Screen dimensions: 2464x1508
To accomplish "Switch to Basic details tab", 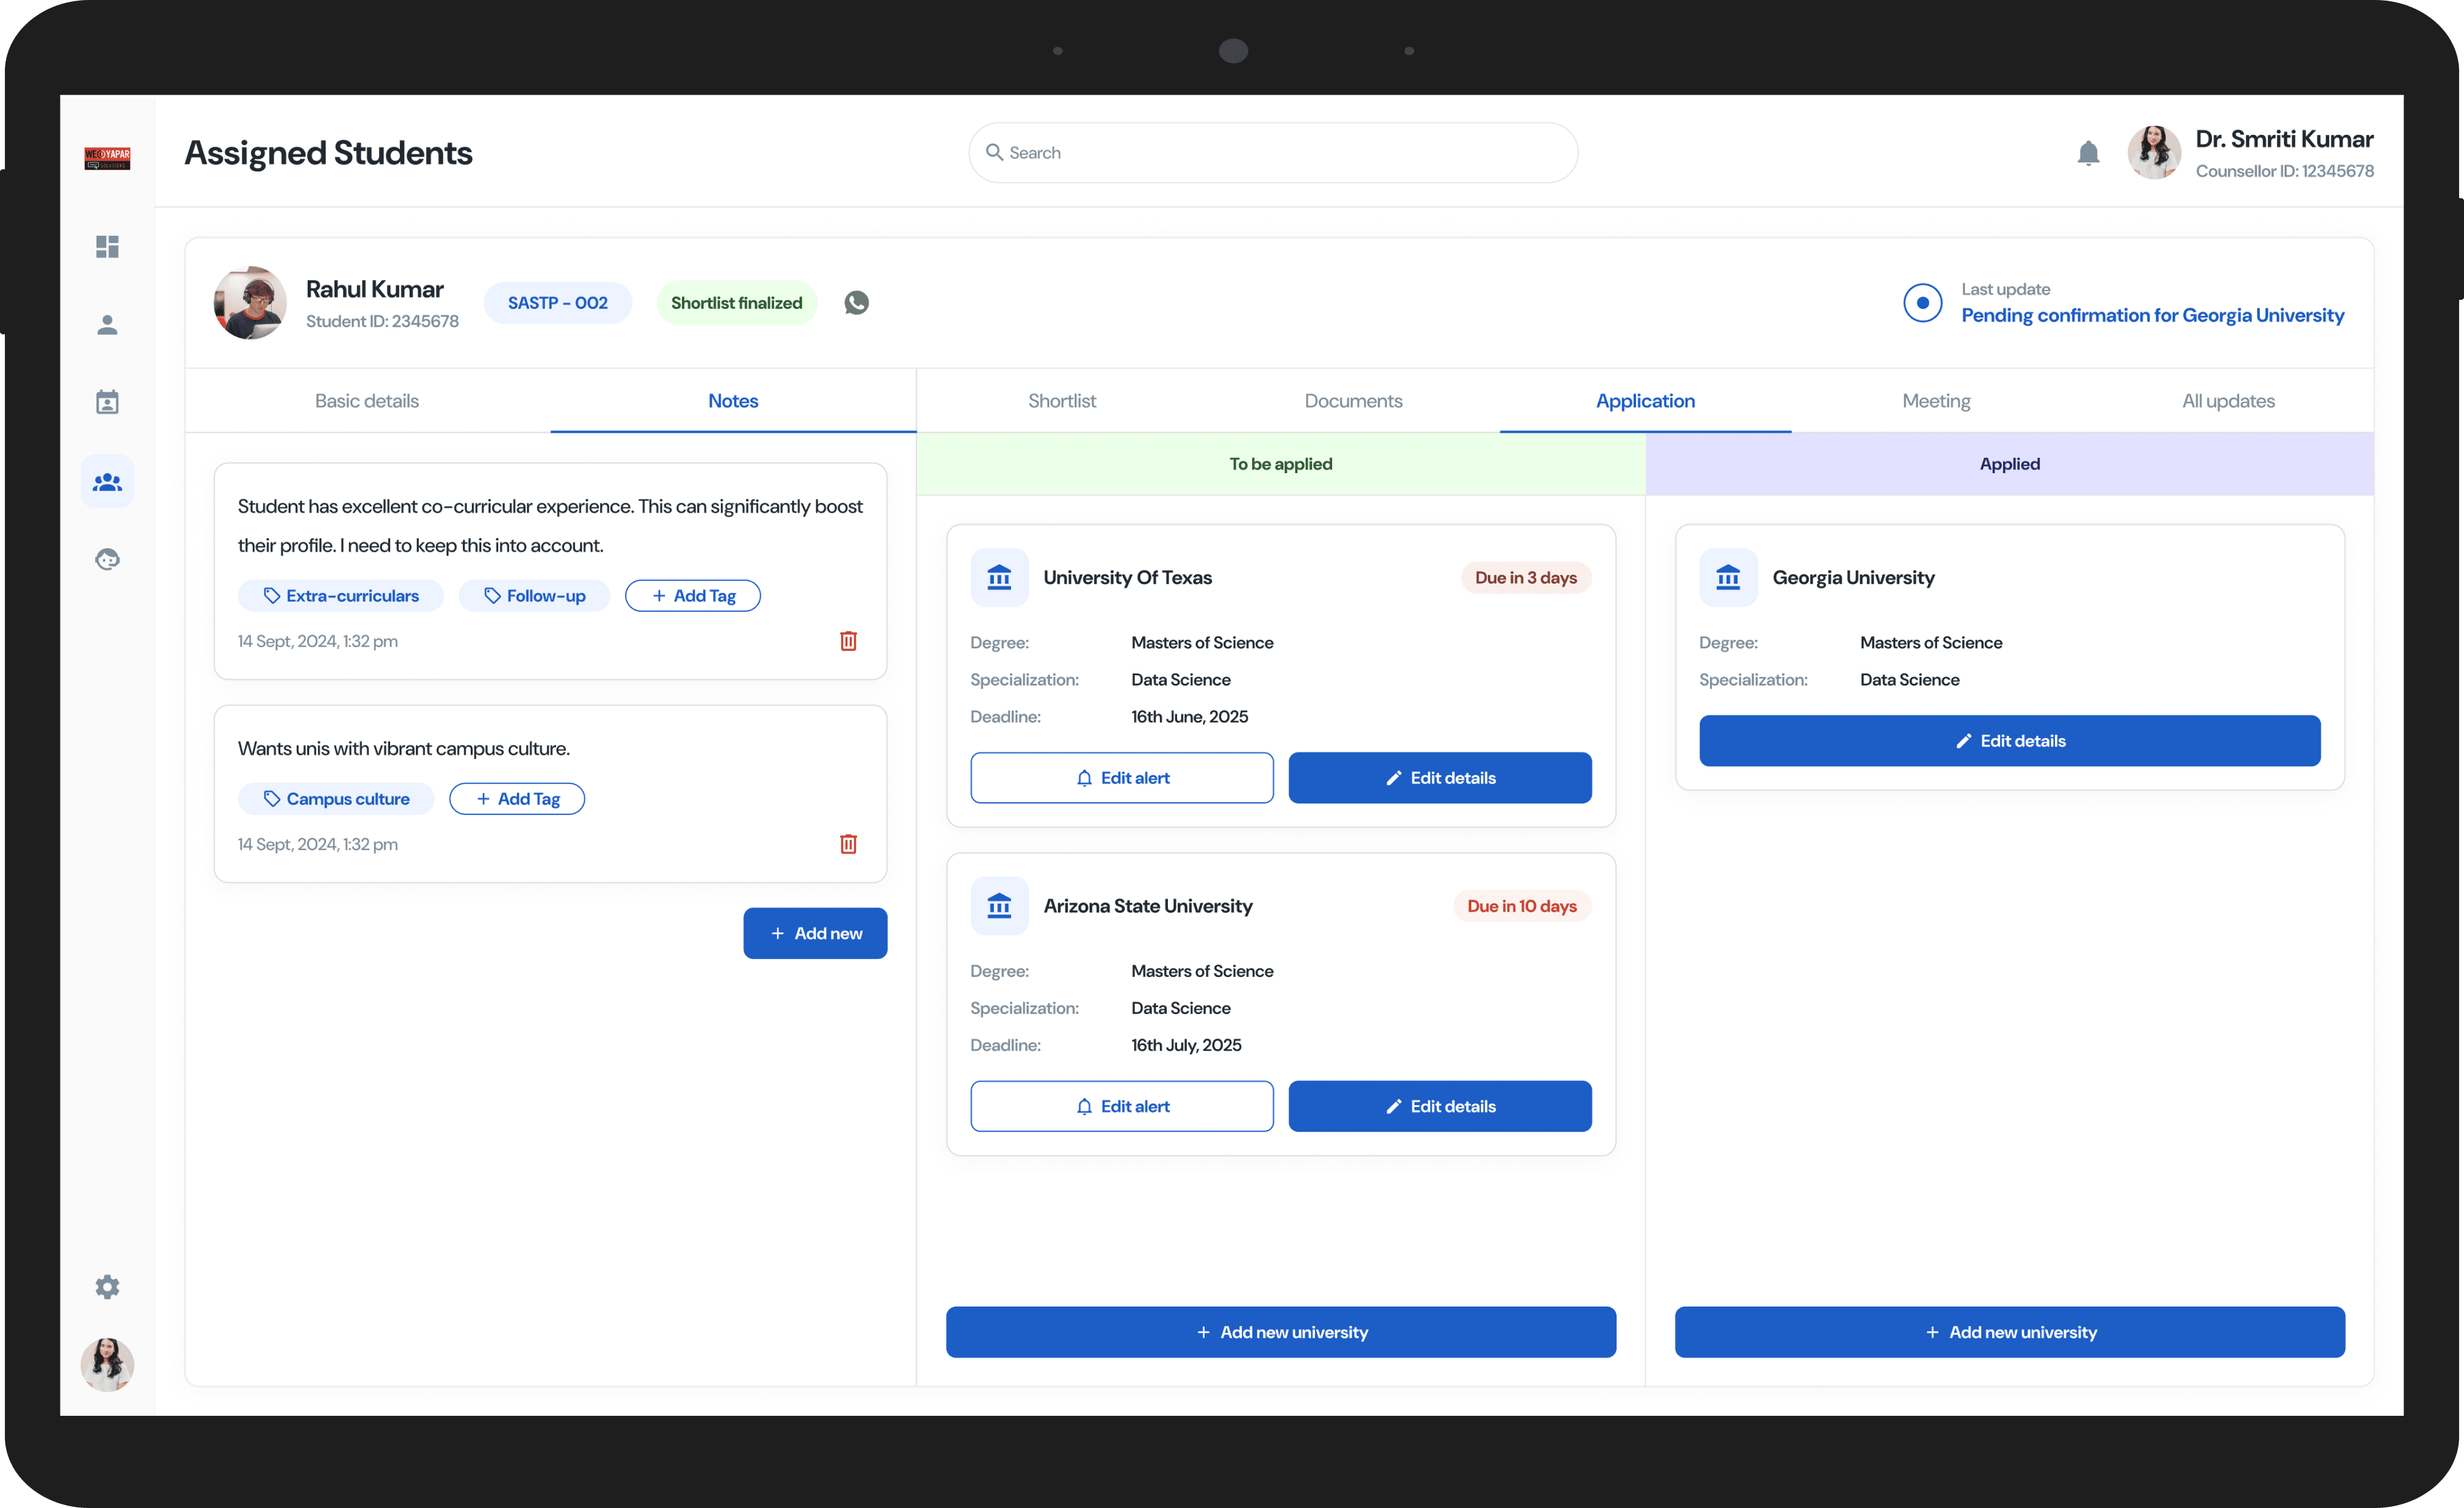I will click(366, 401).
